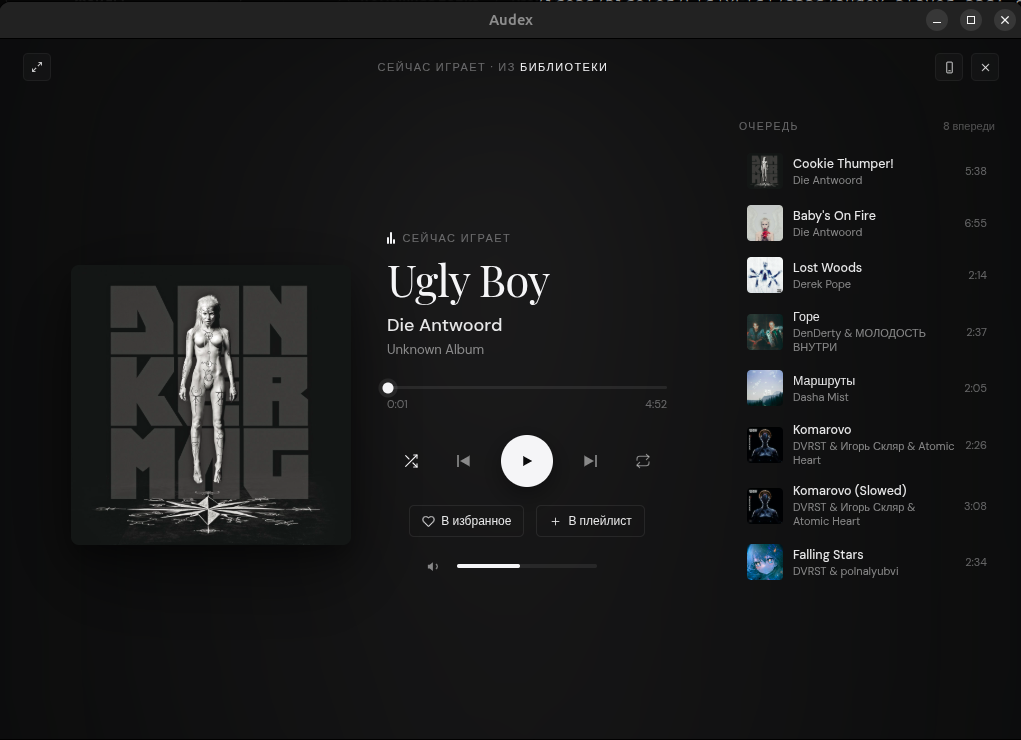Click the Komarovo (Slowed) cover thumbnail
The width and height of the screenshot is (1021, 740).
[764, 506]
